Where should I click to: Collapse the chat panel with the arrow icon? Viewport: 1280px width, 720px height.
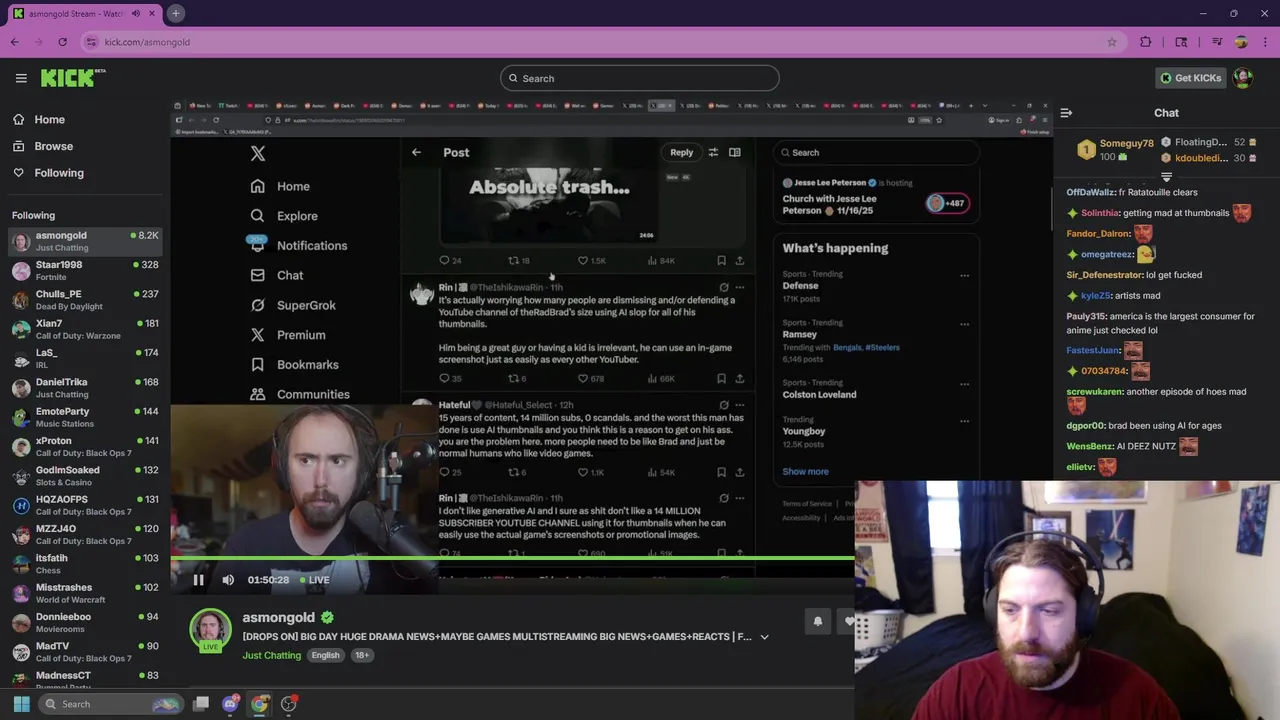click(1066, 113)
